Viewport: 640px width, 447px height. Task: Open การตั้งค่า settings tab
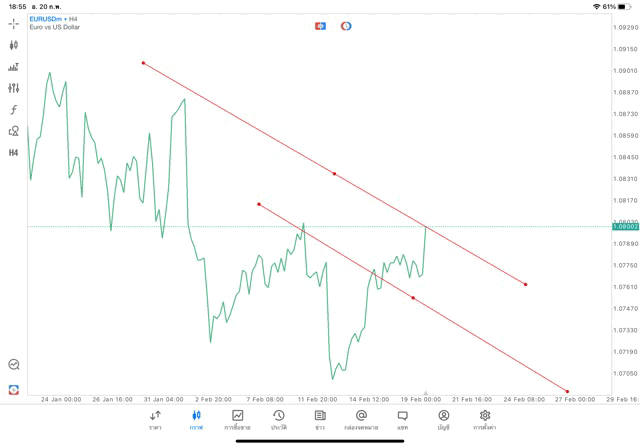tap(485, 419)
